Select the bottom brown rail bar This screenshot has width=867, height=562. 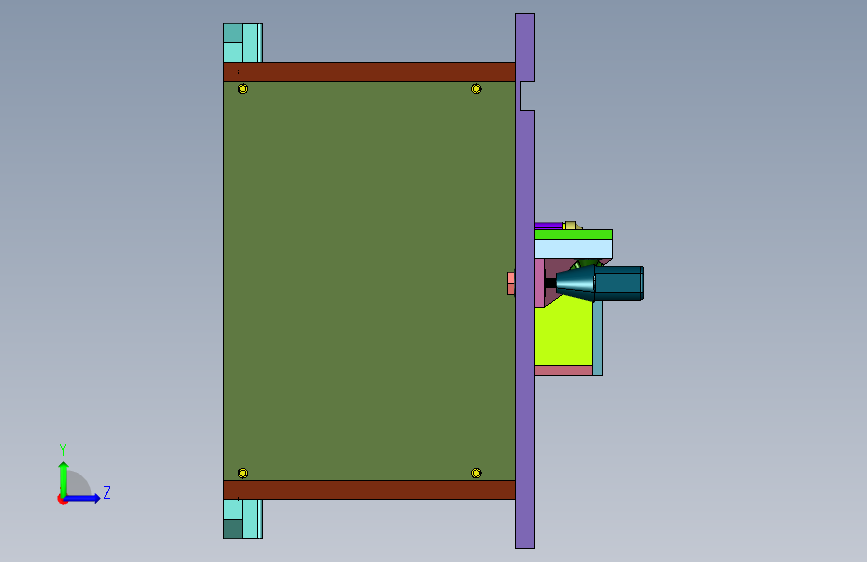(369, 490)
